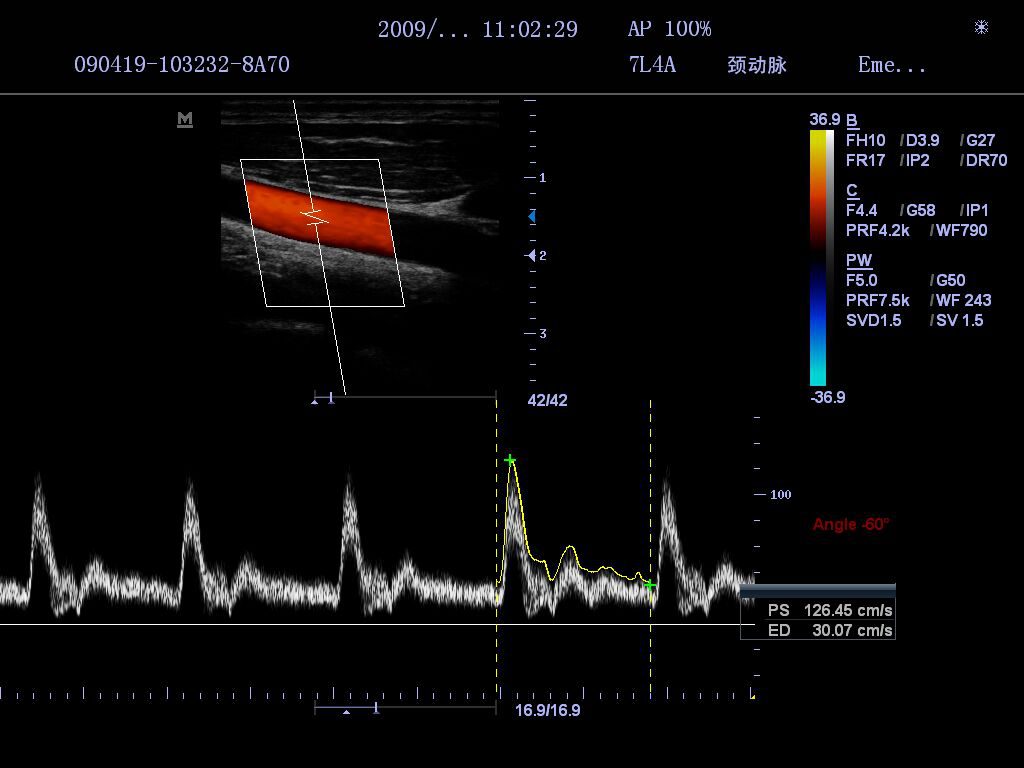Click the depth marker arrow at 2
The image size is (1024, 768).
pos(531,256)
